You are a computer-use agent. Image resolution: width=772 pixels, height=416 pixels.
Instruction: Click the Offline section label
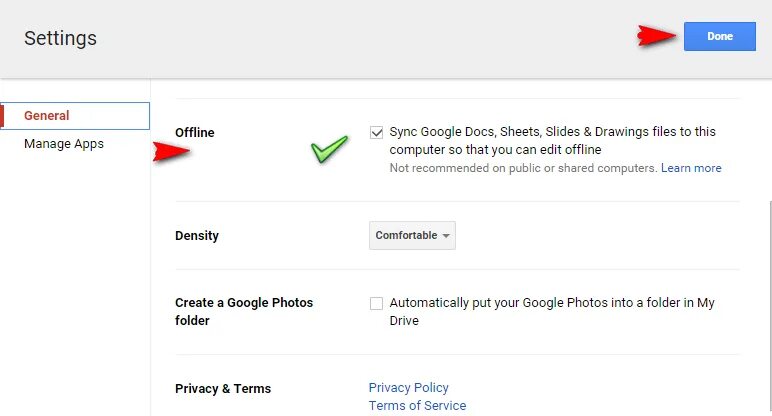pos(195,133)
